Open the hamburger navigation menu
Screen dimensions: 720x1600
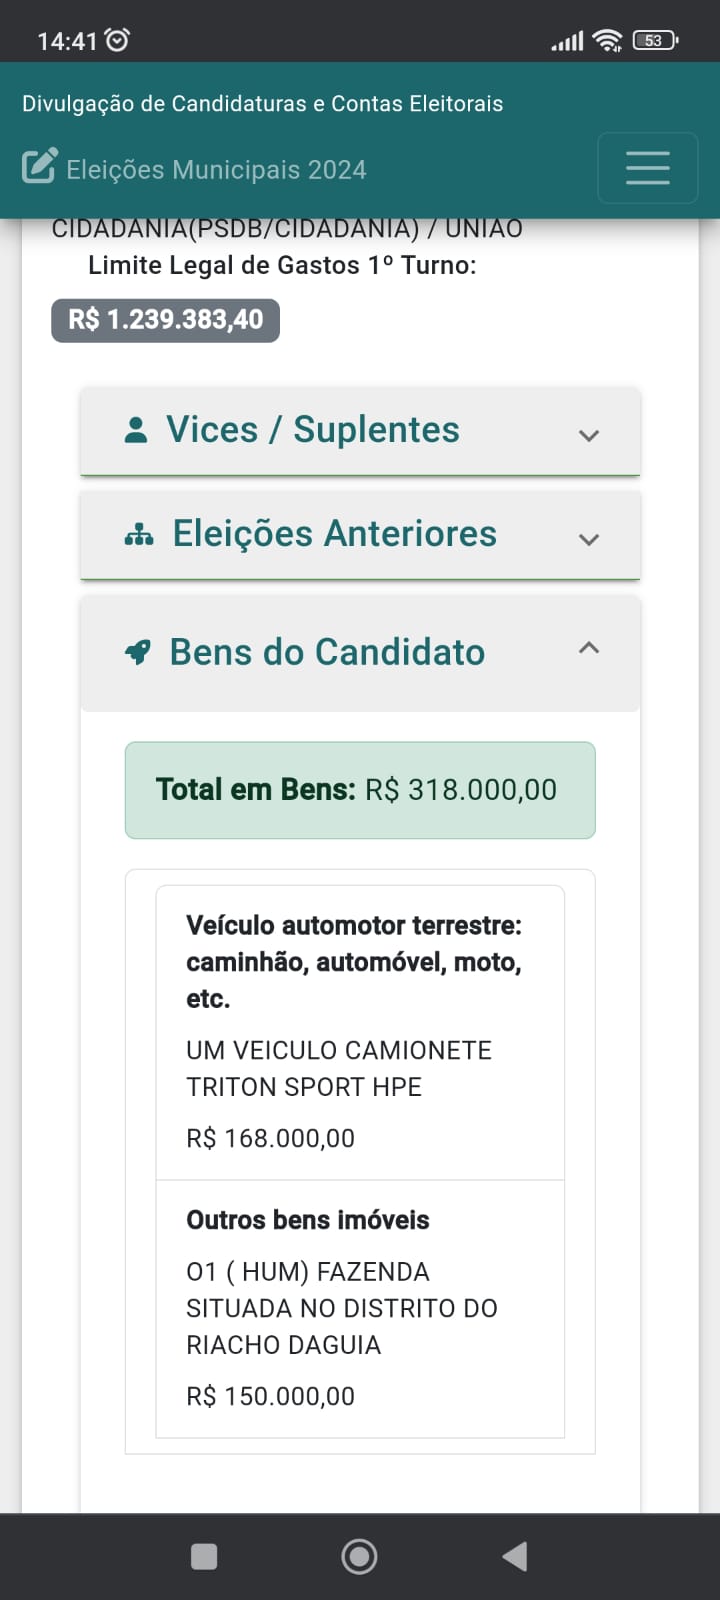point(647,168)
